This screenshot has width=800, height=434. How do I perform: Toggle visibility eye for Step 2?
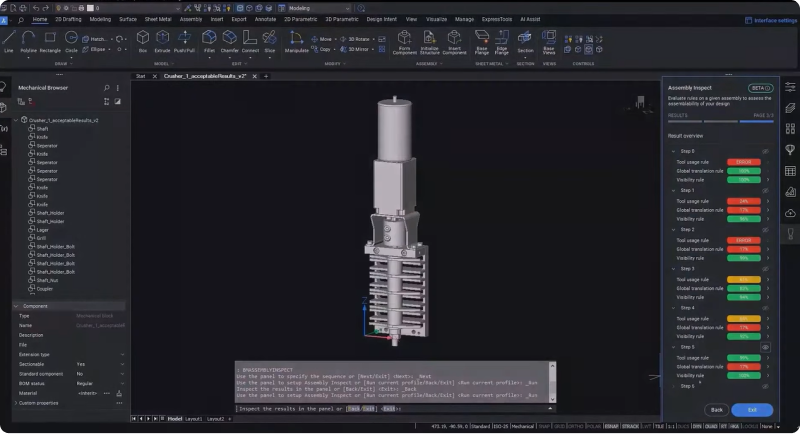tap(765, 229)
